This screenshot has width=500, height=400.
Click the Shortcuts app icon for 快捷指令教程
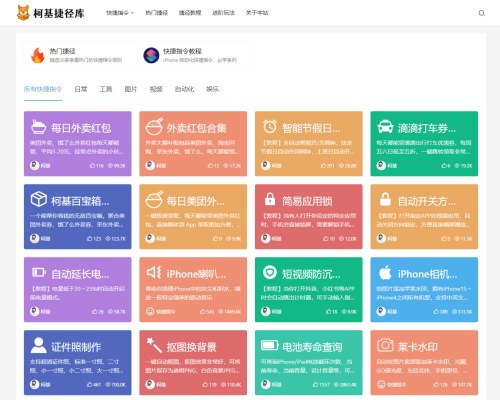pyautogui.click(x=151, y=55)
